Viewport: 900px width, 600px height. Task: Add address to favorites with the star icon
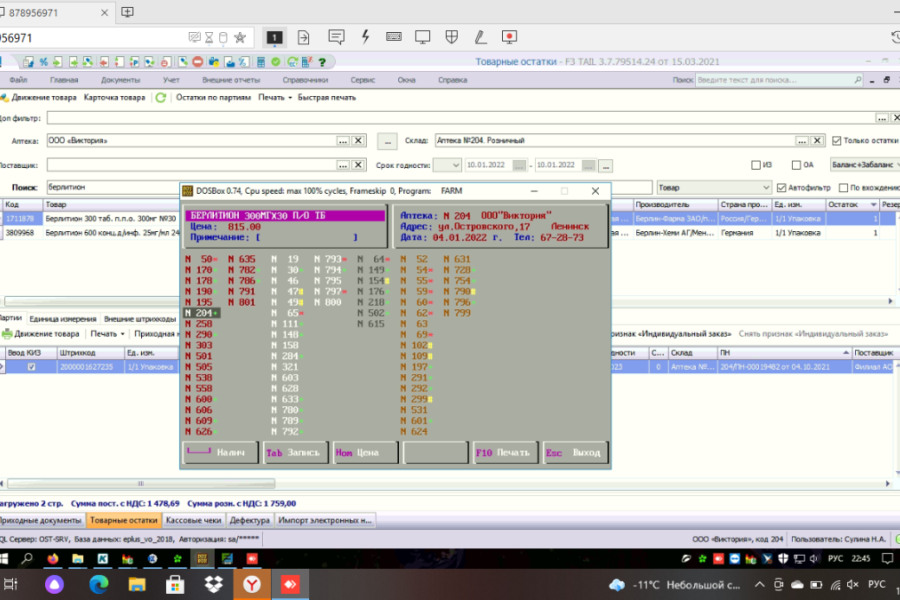pyautogui.click(x=240, y=38)
